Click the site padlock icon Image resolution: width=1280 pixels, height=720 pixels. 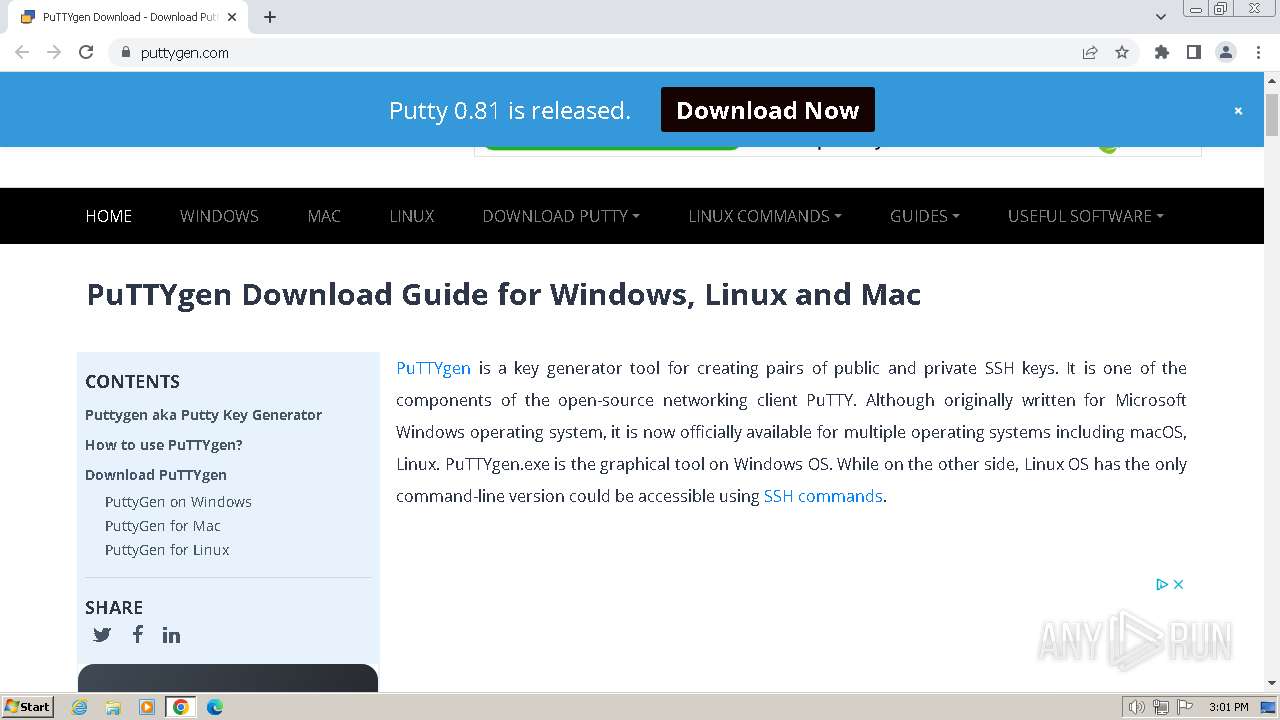(x=125, y=52)
